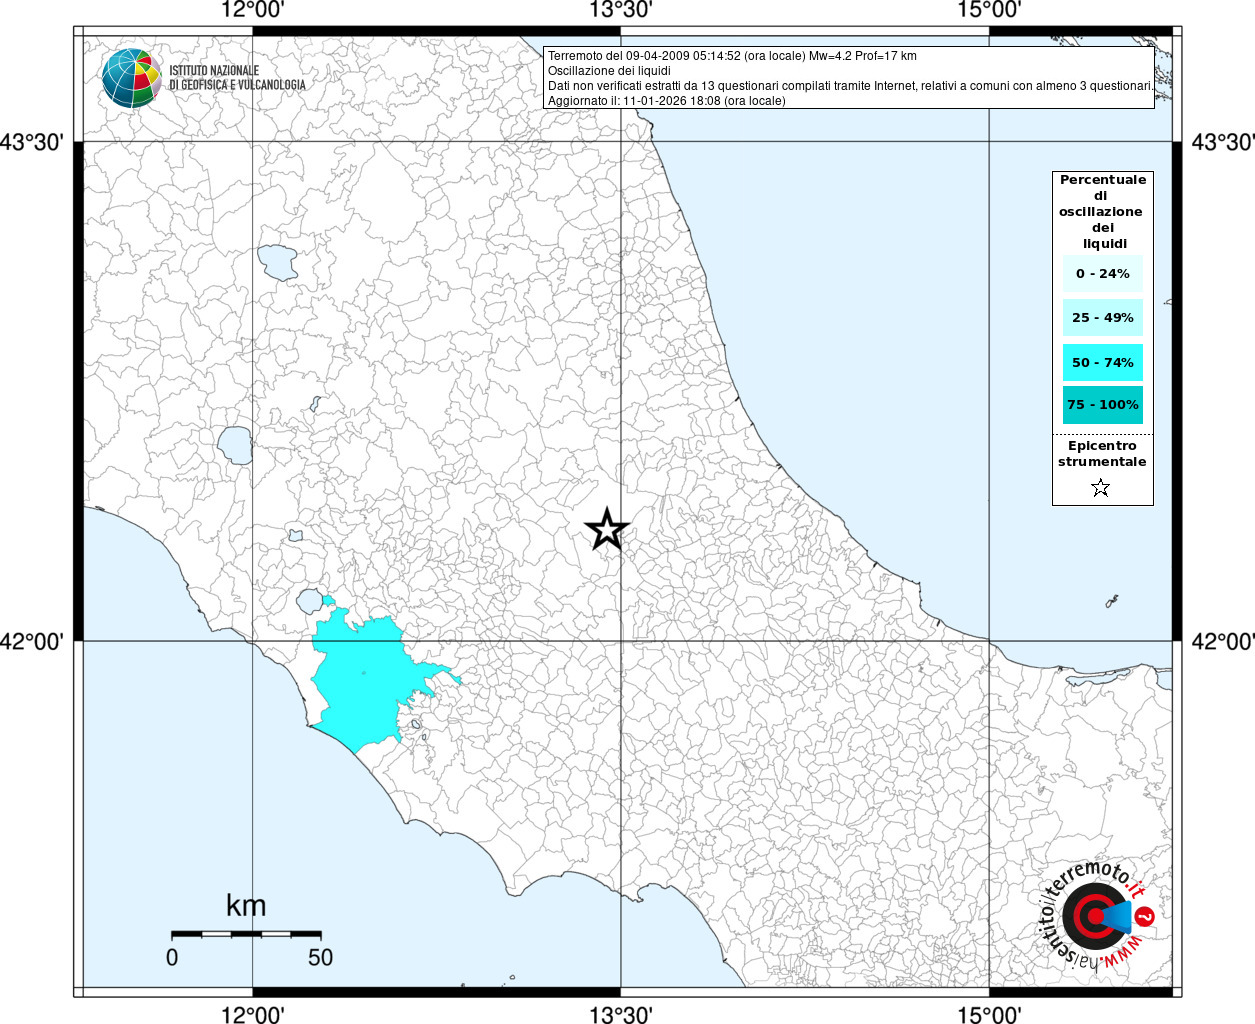Click the legend star under Epicentro strumentale

pos(1101,488)
